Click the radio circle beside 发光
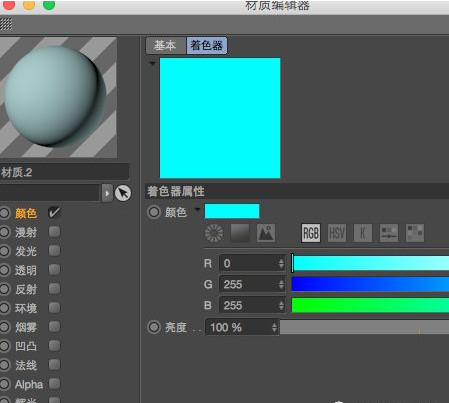The image size is (449, 403). click(5, 251)
